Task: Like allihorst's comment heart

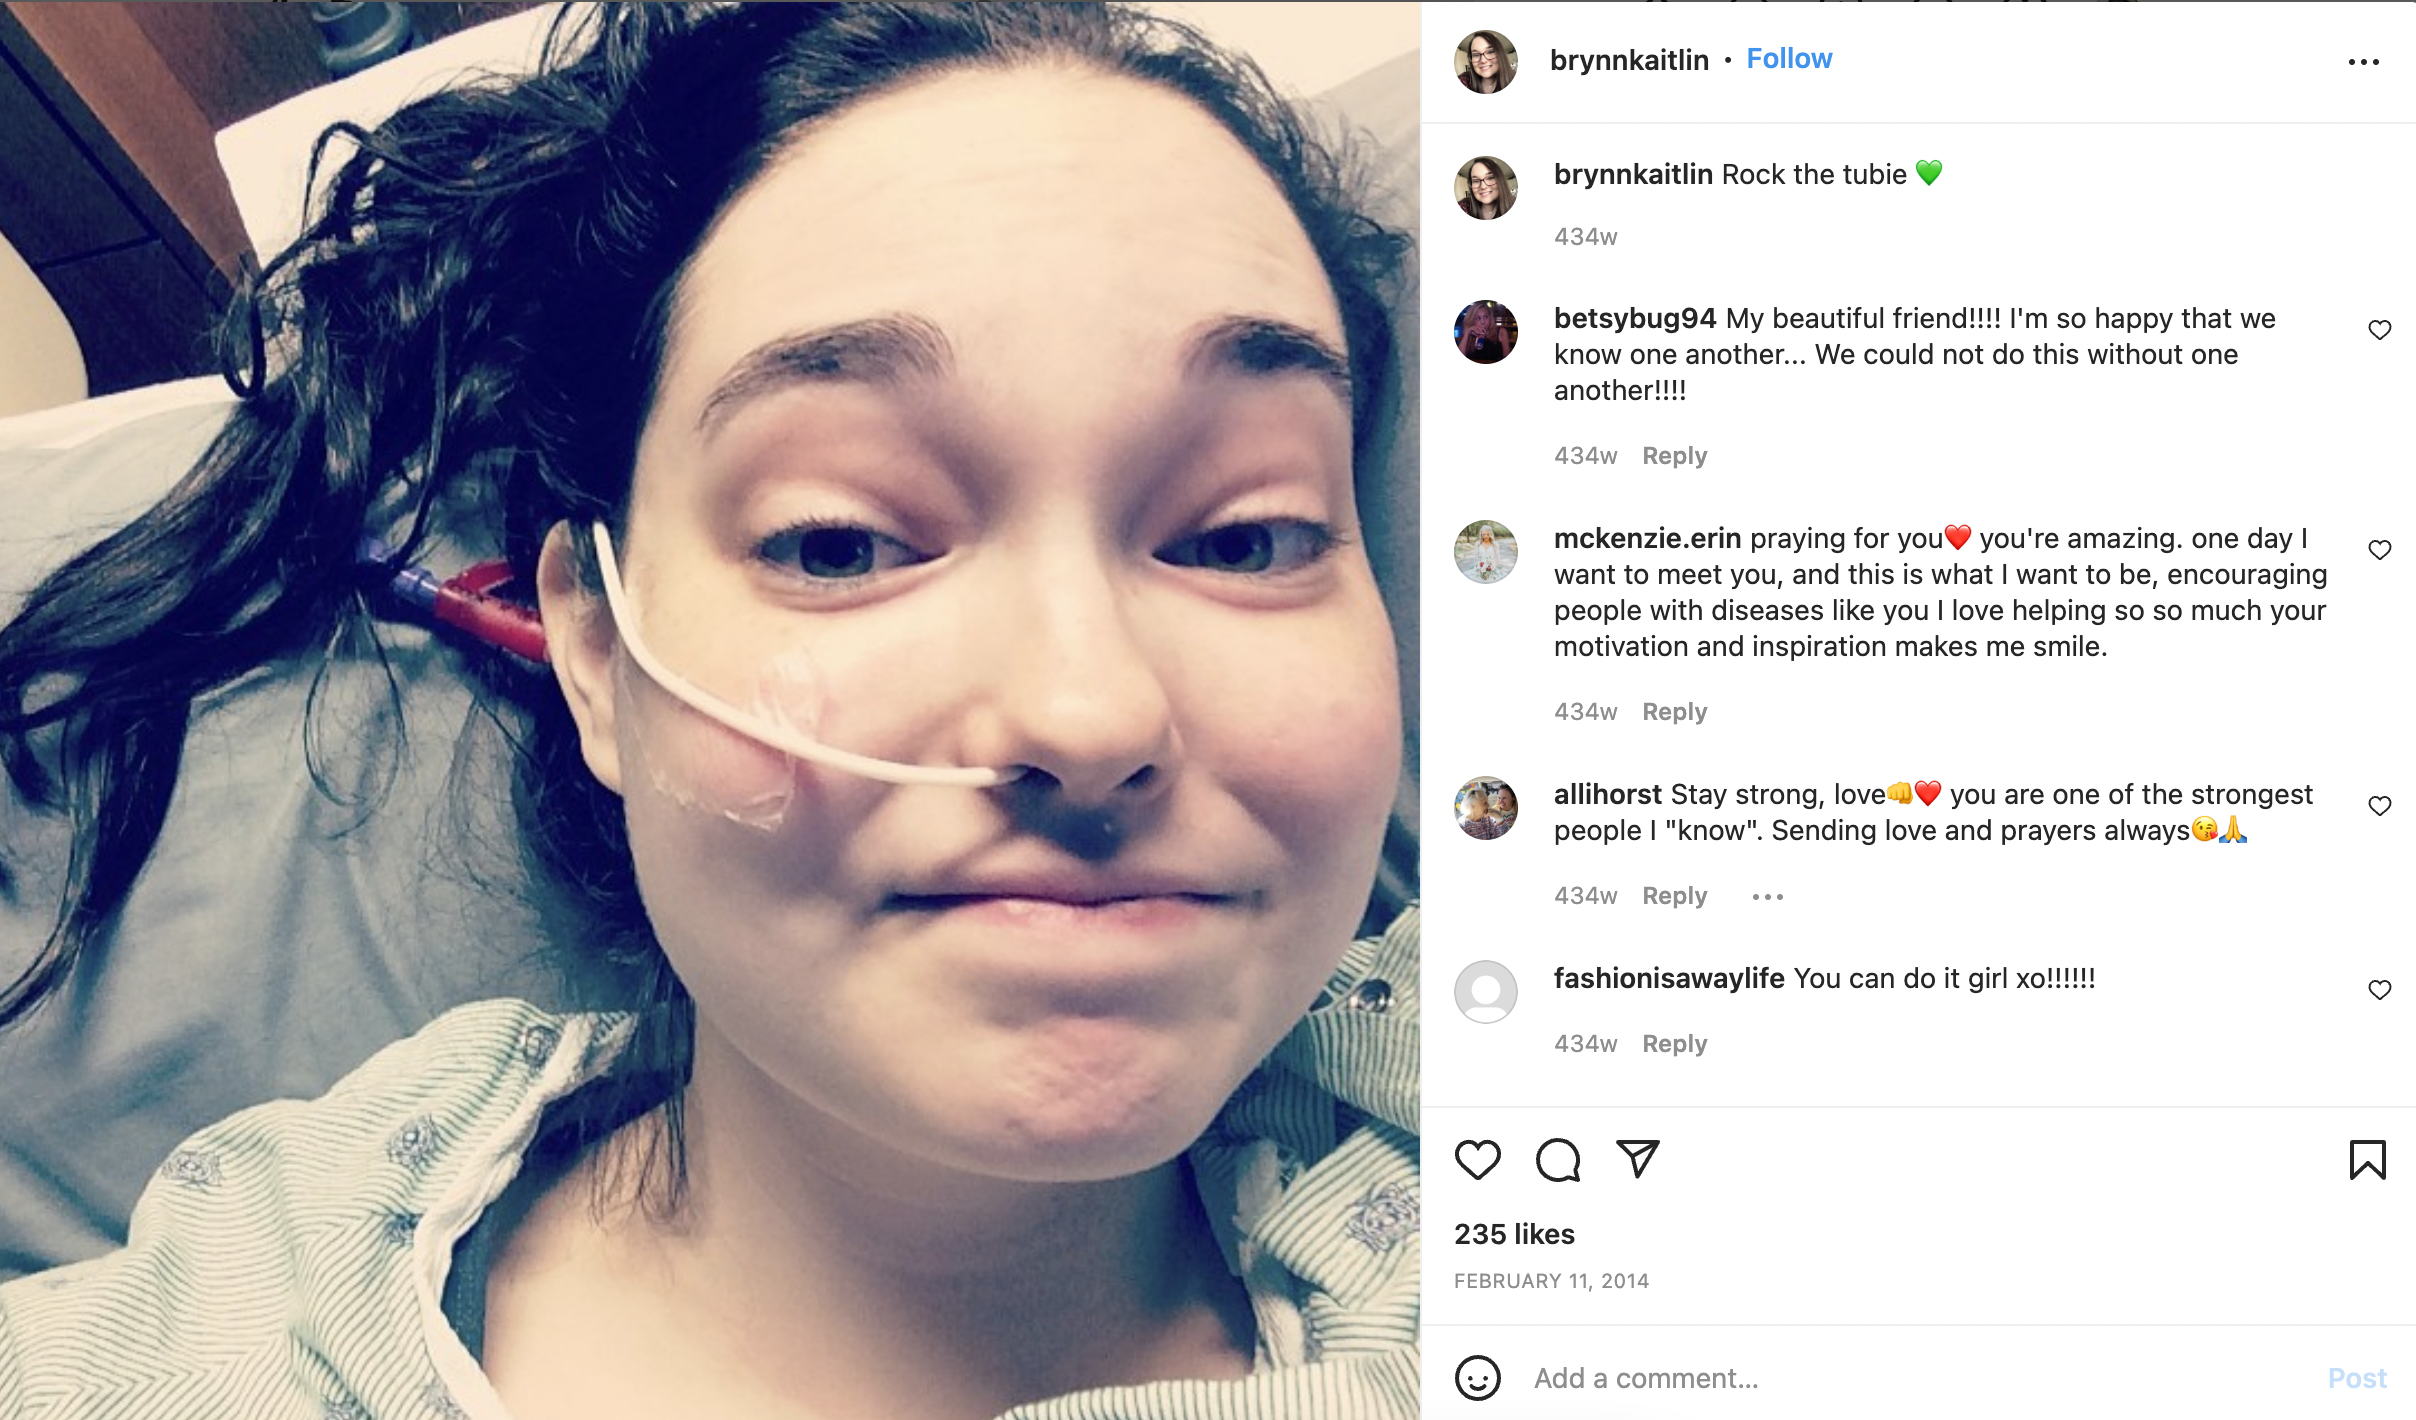Action: [x=2380, y=806]
